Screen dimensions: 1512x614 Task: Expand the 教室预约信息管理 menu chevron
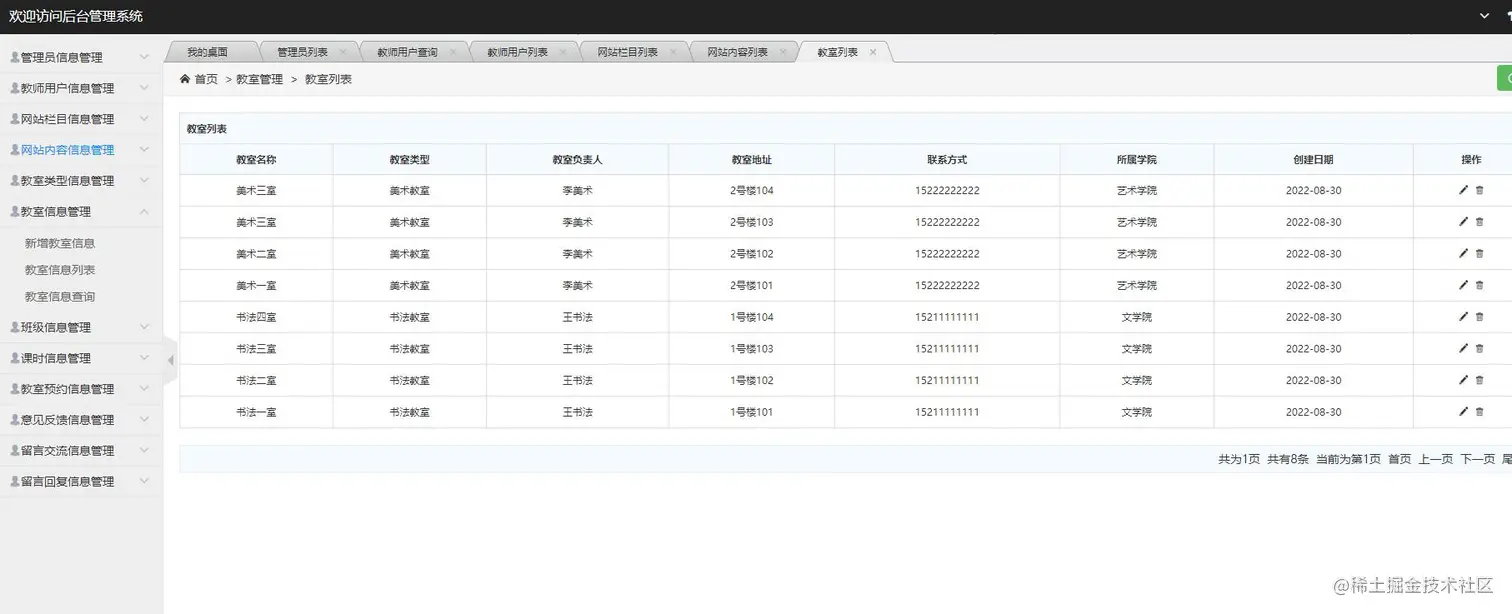click(144, 389)
